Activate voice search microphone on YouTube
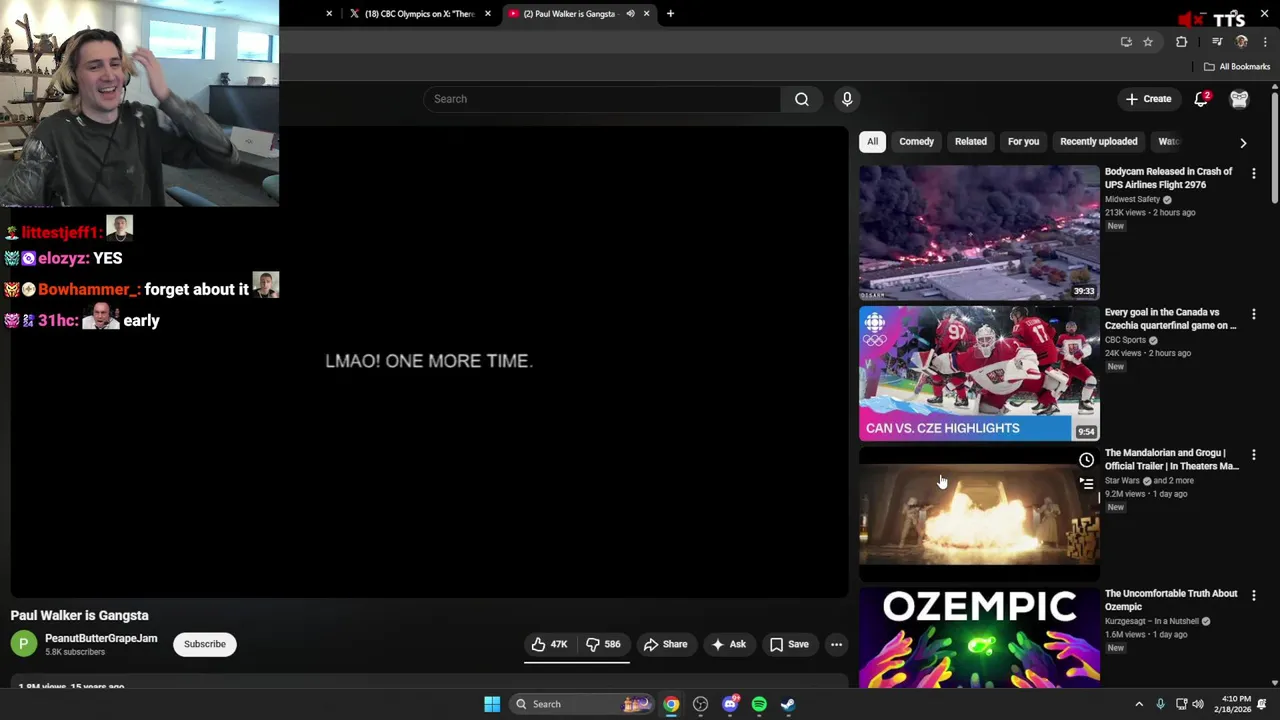Image resolution: width=1280 pixels, height=720 pixels. [847, 99]
